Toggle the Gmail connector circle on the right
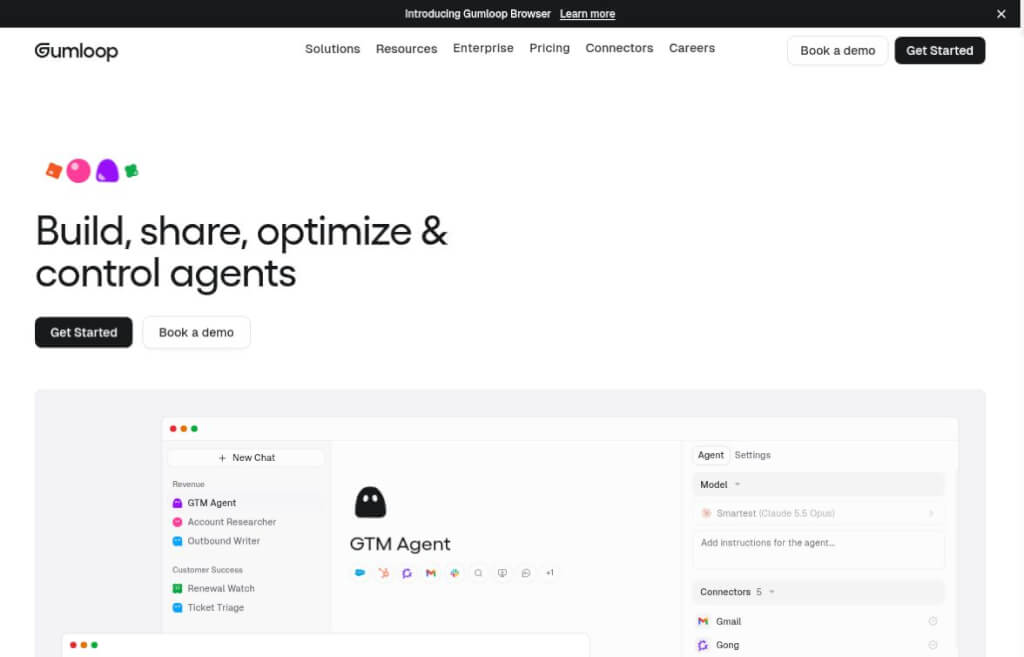Image resolution: width=1024 pixels, height=657 pixels. click(x=933, y=621)
